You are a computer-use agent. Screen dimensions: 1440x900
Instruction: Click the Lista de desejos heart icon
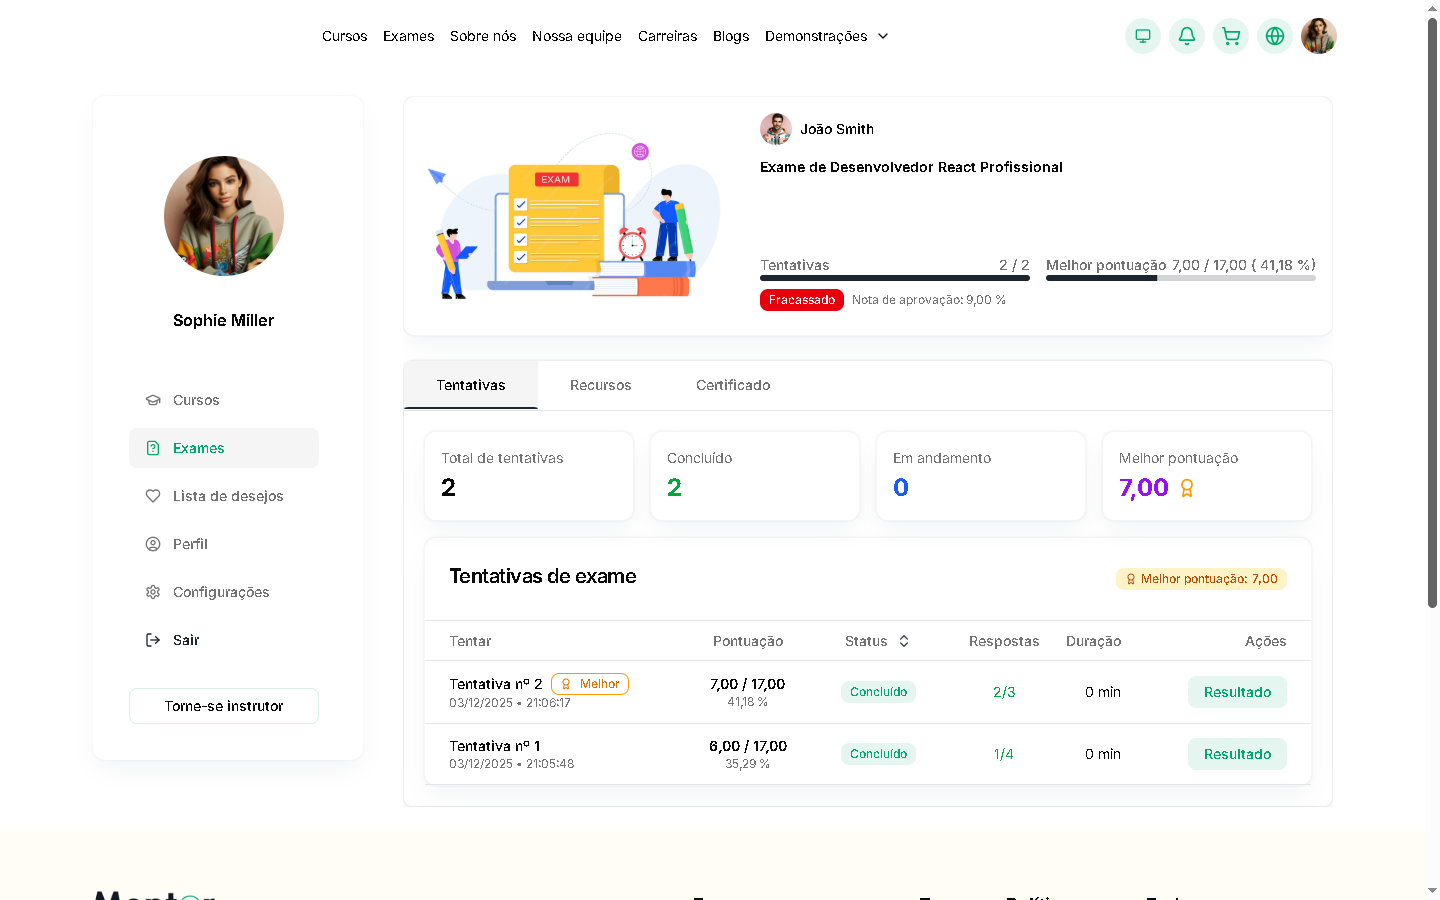pyautogui.click(x=153, y=496)
